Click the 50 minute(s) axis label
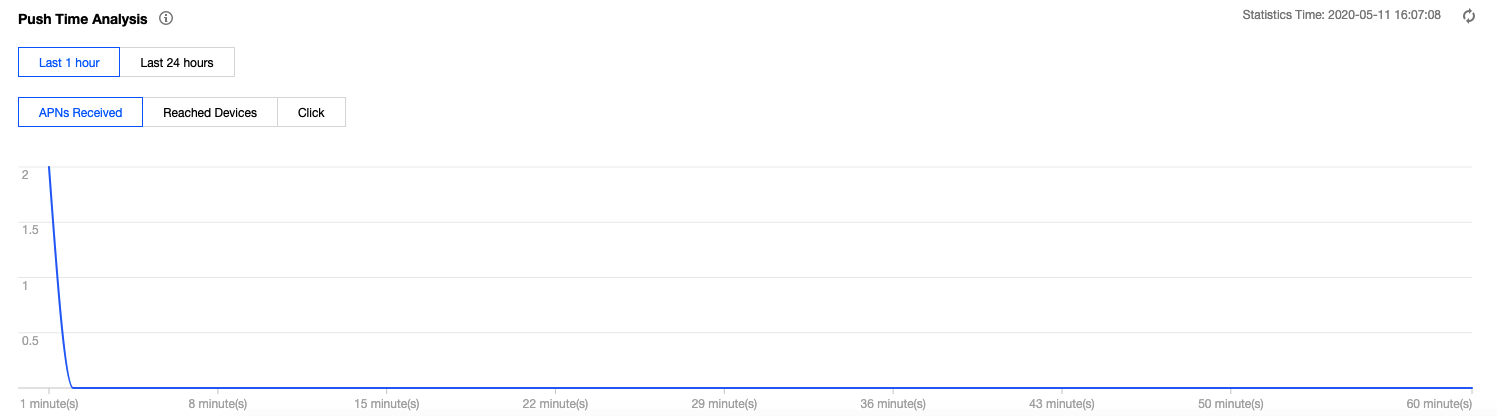The height and width of the screenshot is (416, 1497). click(1229, 403)
